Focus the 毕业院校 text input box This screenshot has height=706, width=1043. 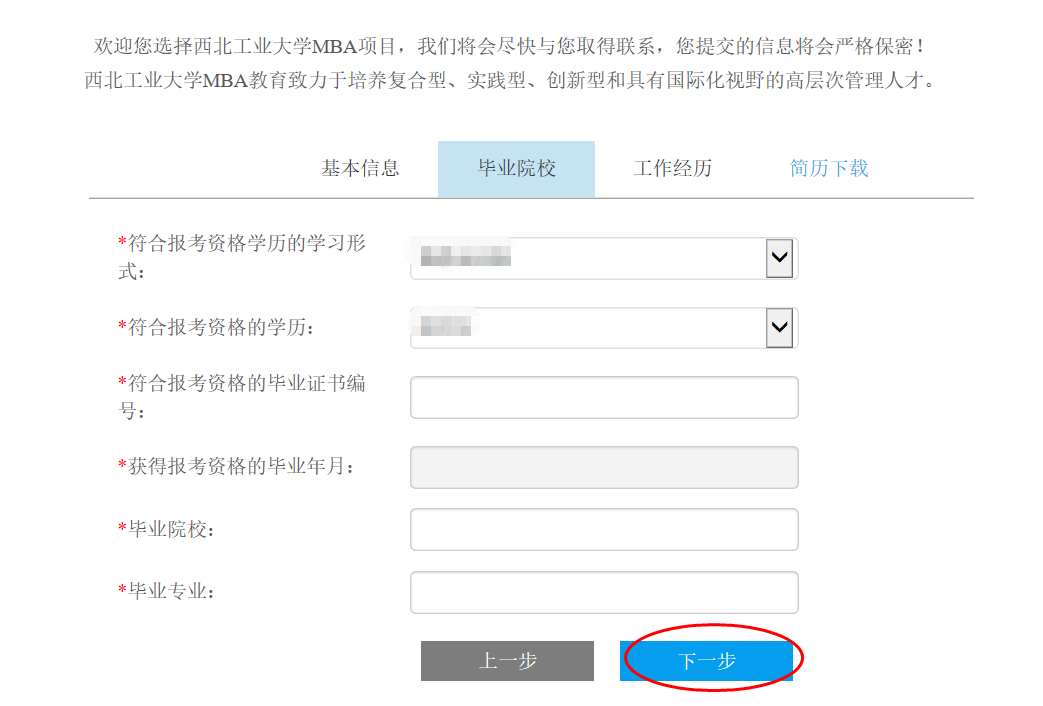(x=604, y=529)
